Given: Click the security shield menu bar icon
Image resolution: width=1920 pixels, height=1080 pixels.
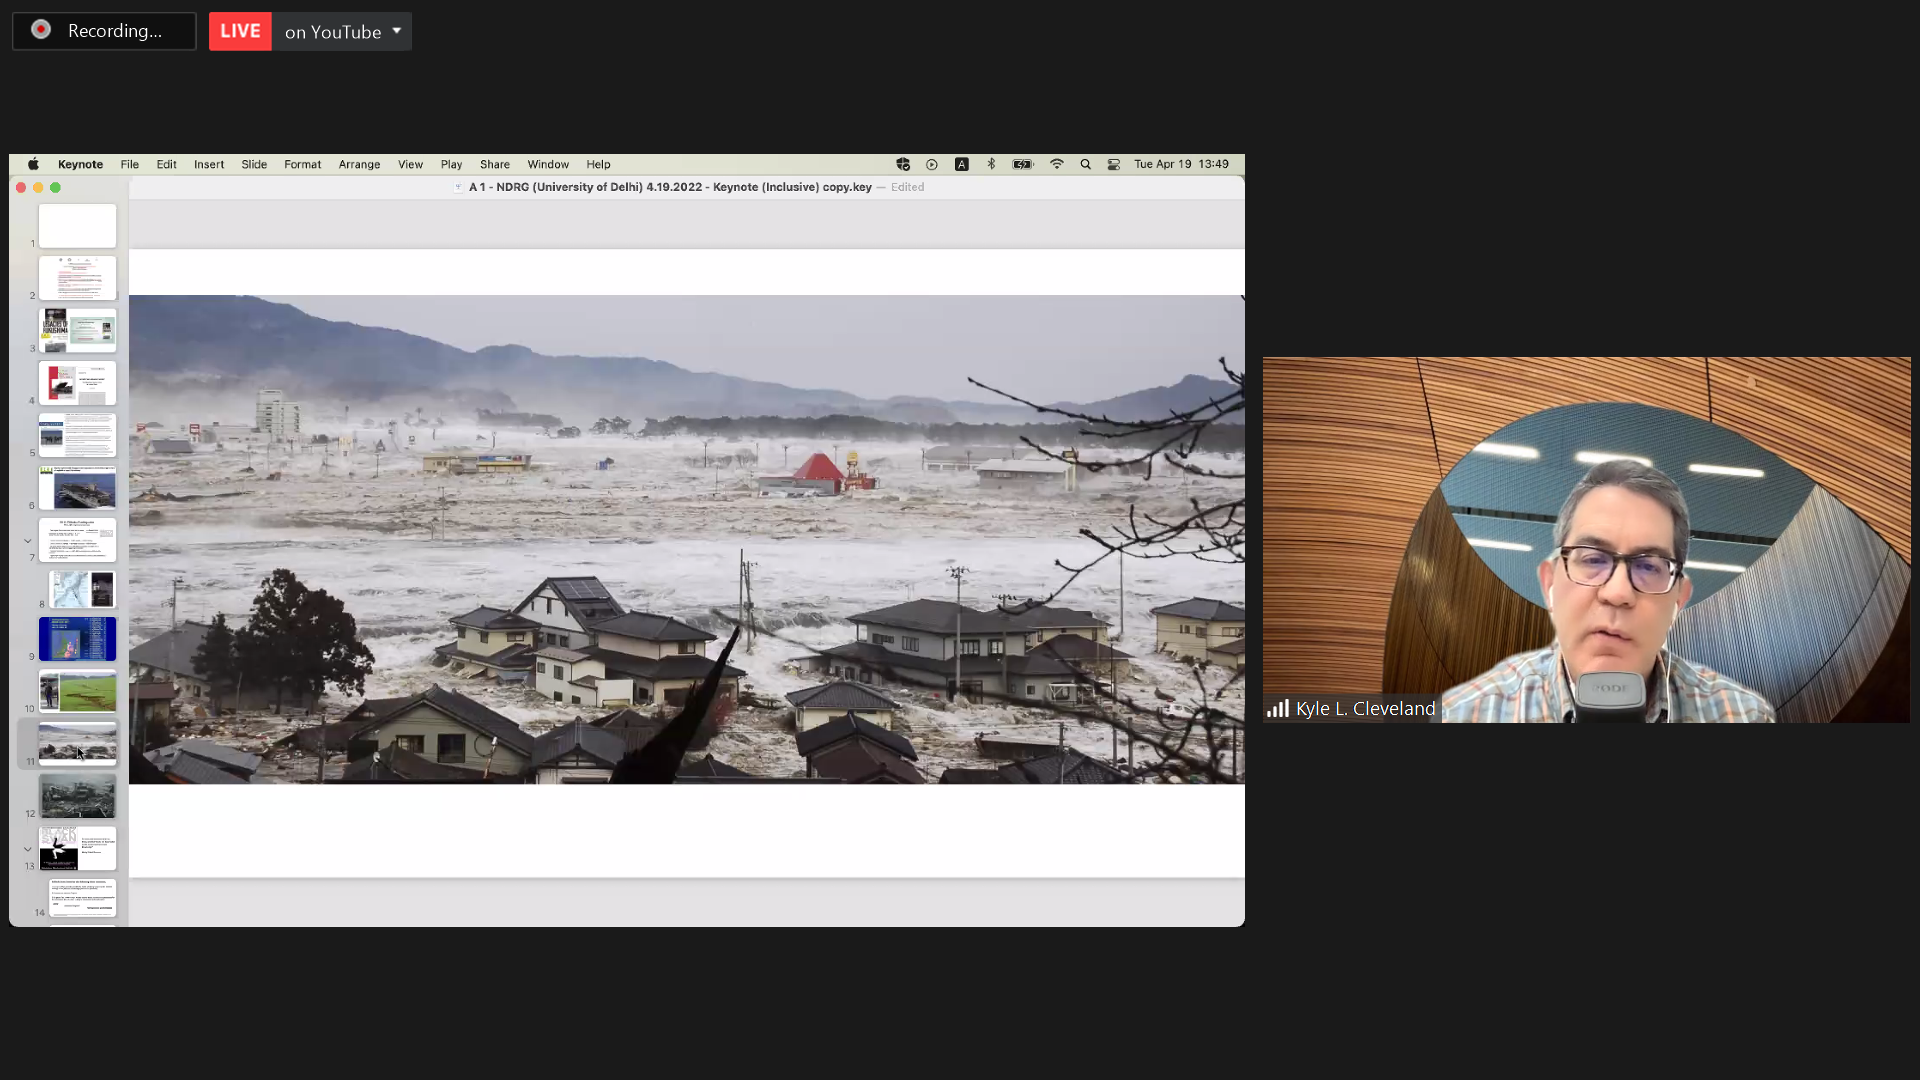Looking at the screenshot, I should [903, 164].
